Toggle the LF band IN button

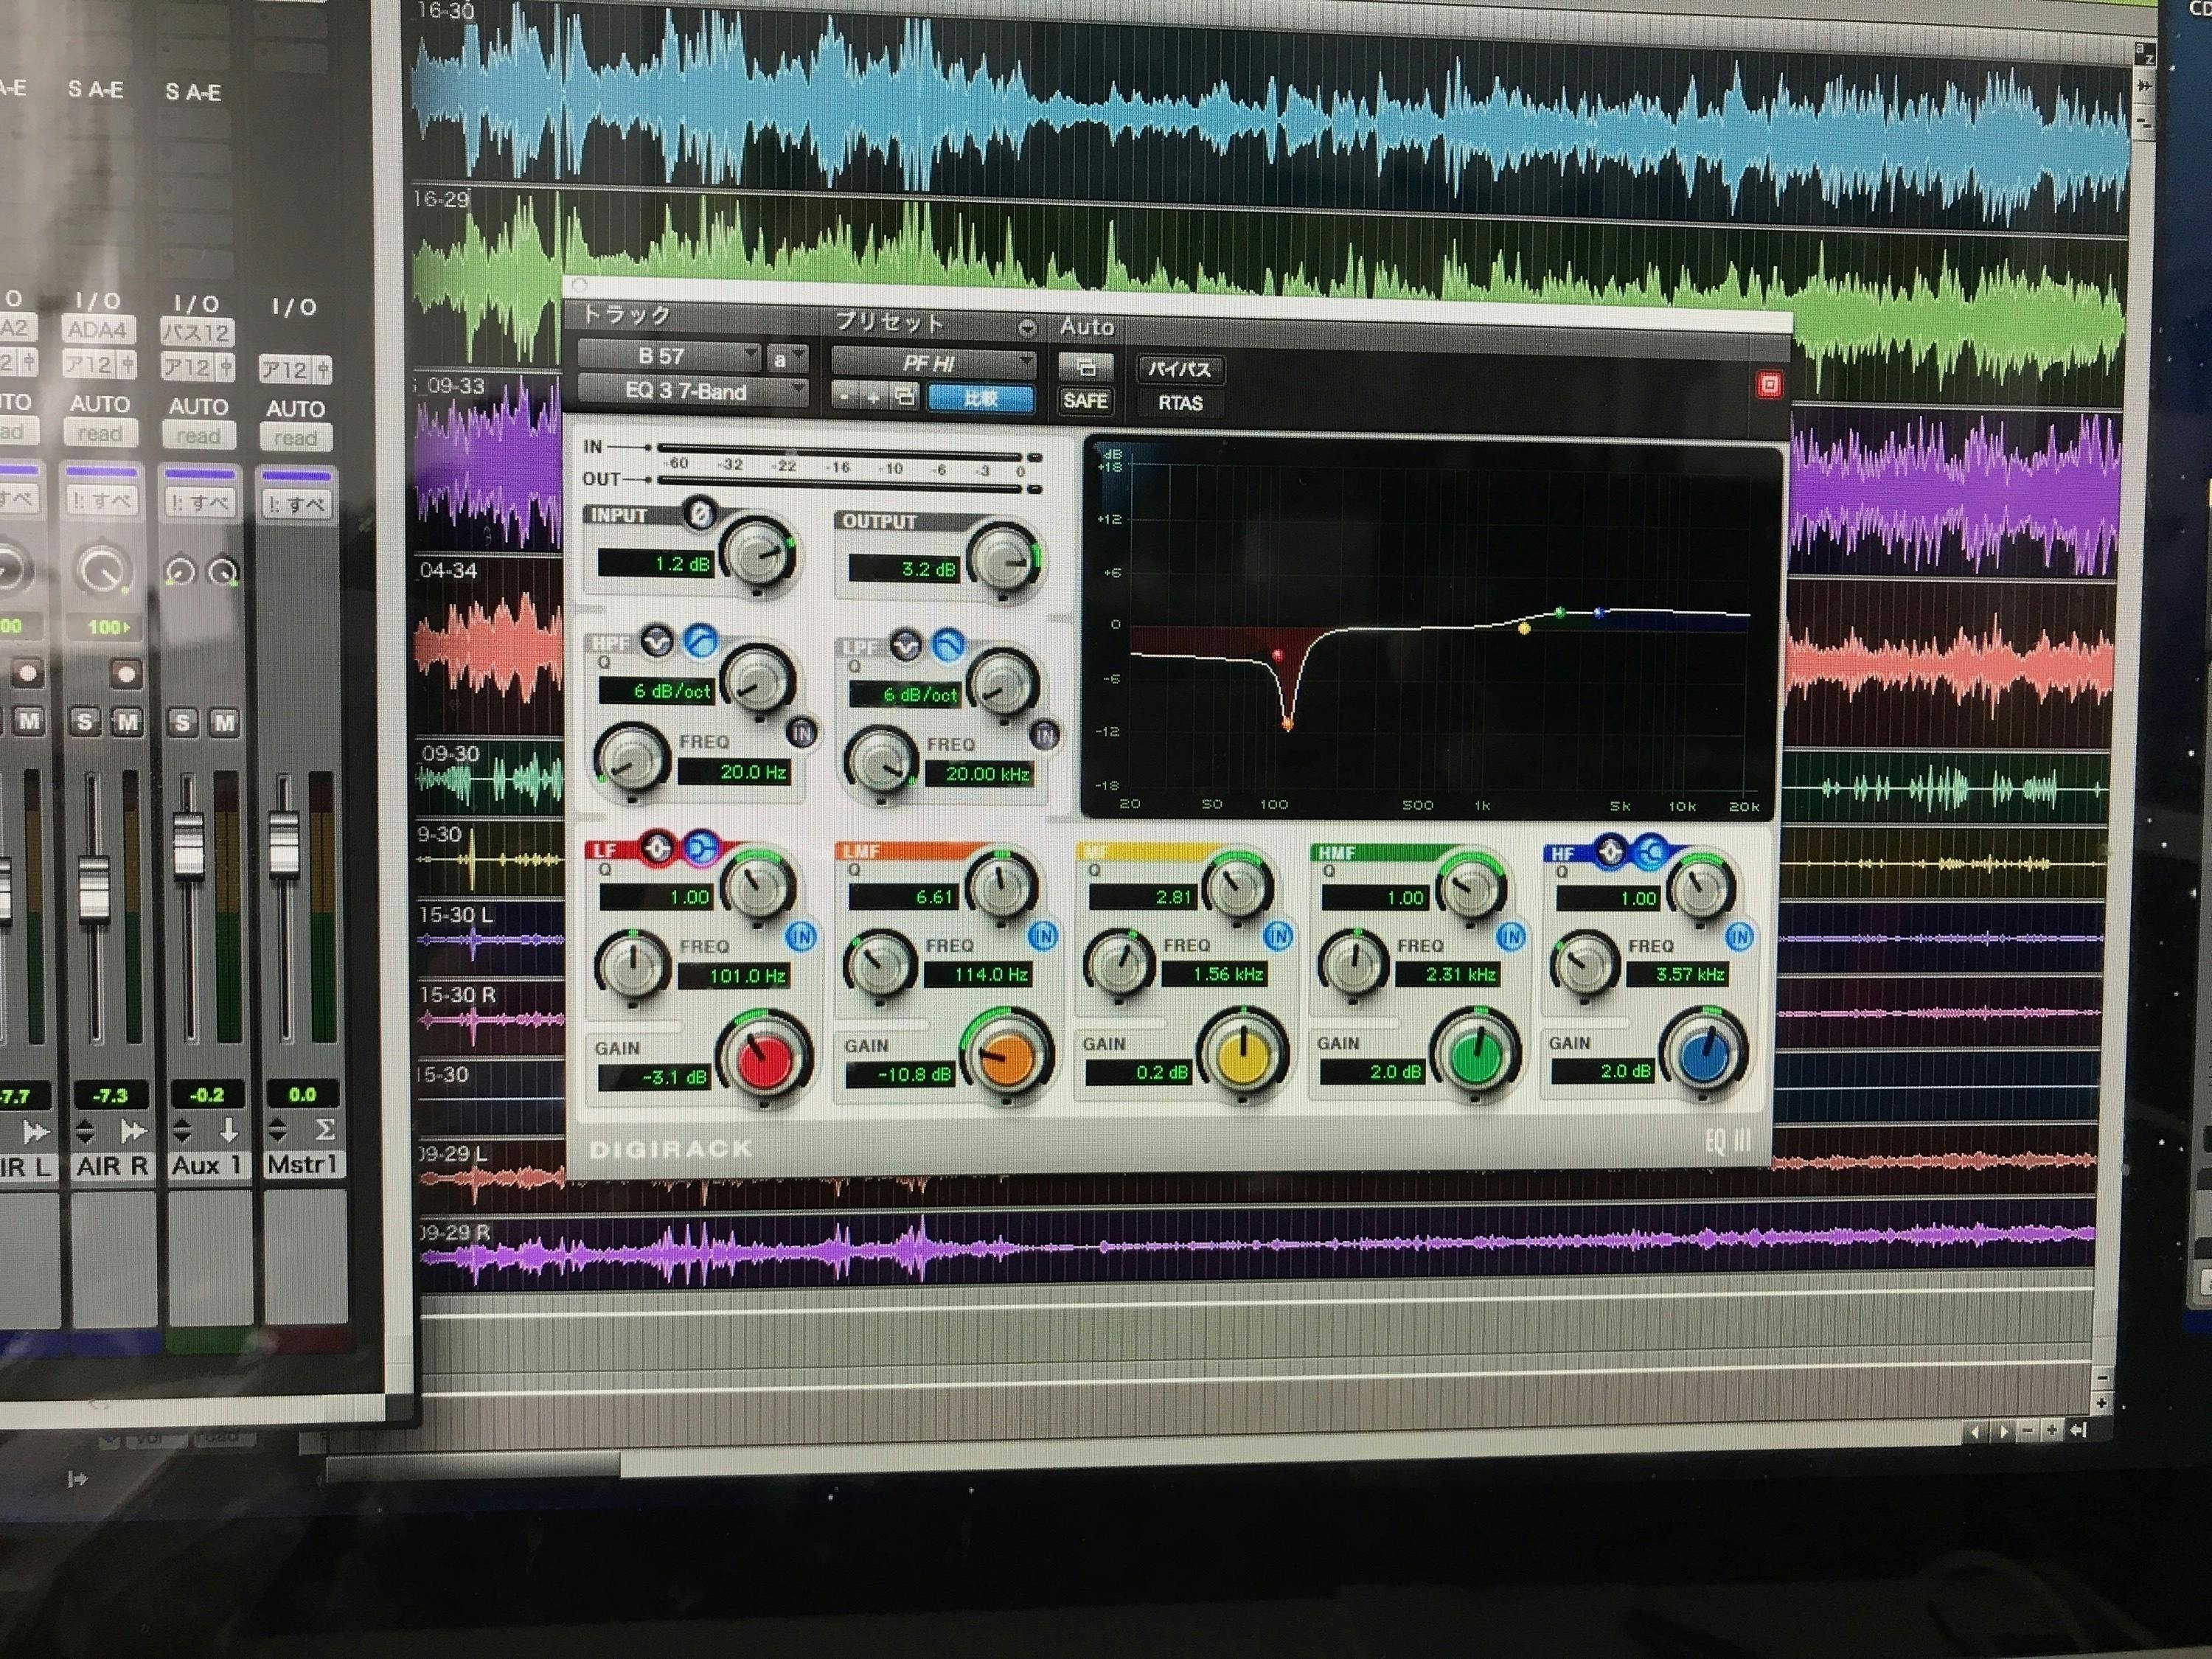pos(801,936)
